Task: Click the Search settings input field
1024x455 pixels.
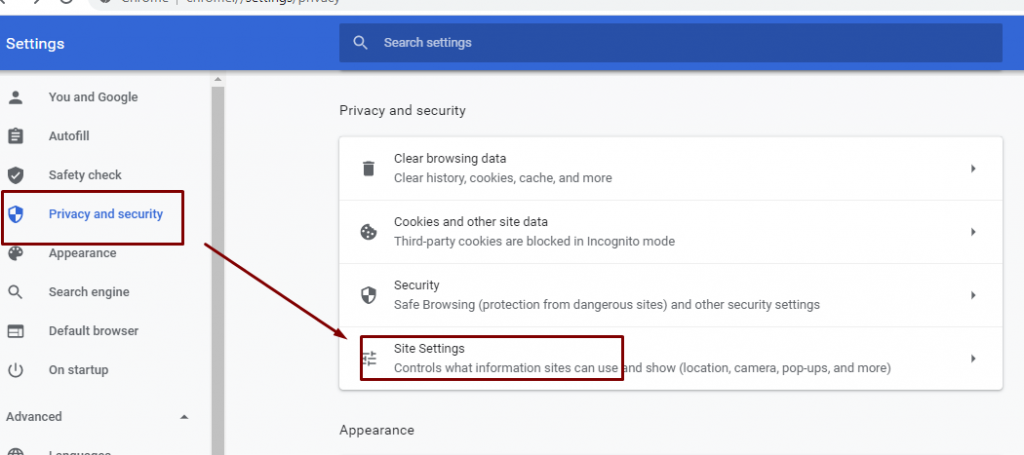Action: [x=680, y=43]
